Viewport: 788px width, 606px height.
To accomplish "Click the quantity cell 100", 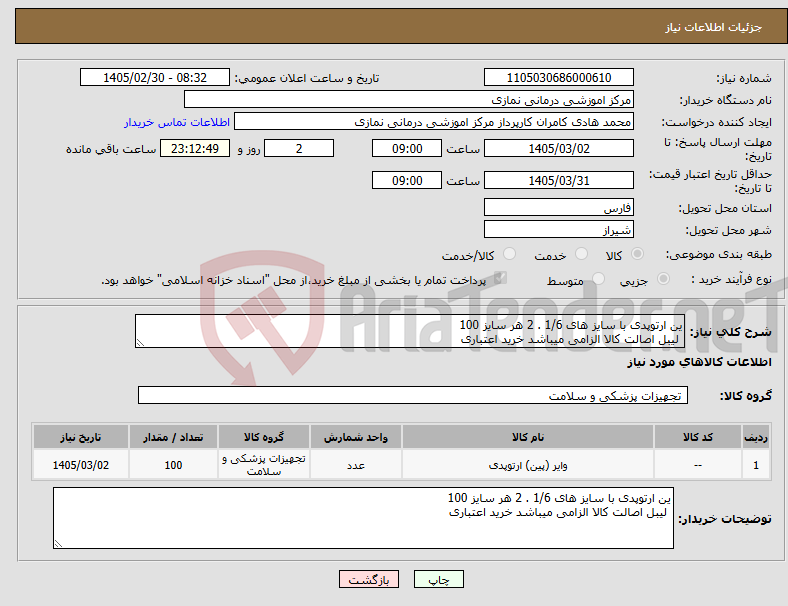I will click(x=173, y=465).
